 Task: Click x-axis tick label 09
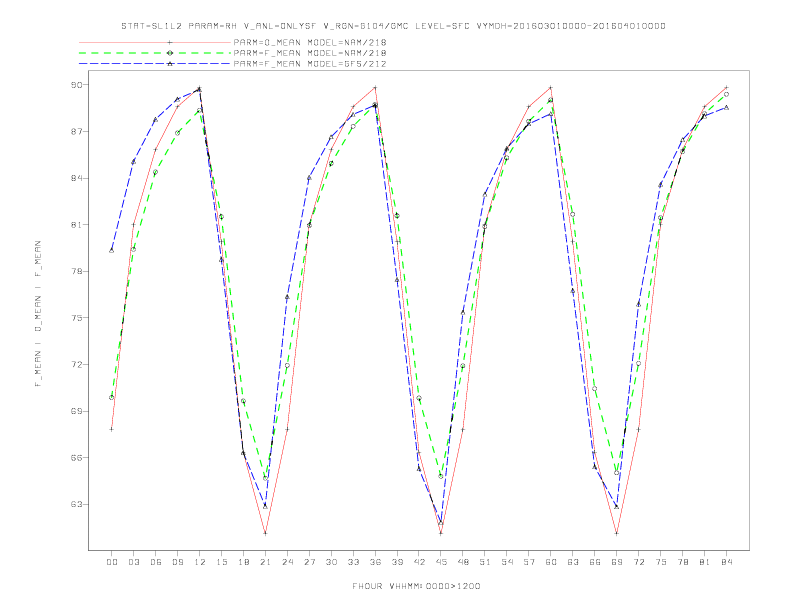coord(177,562)
